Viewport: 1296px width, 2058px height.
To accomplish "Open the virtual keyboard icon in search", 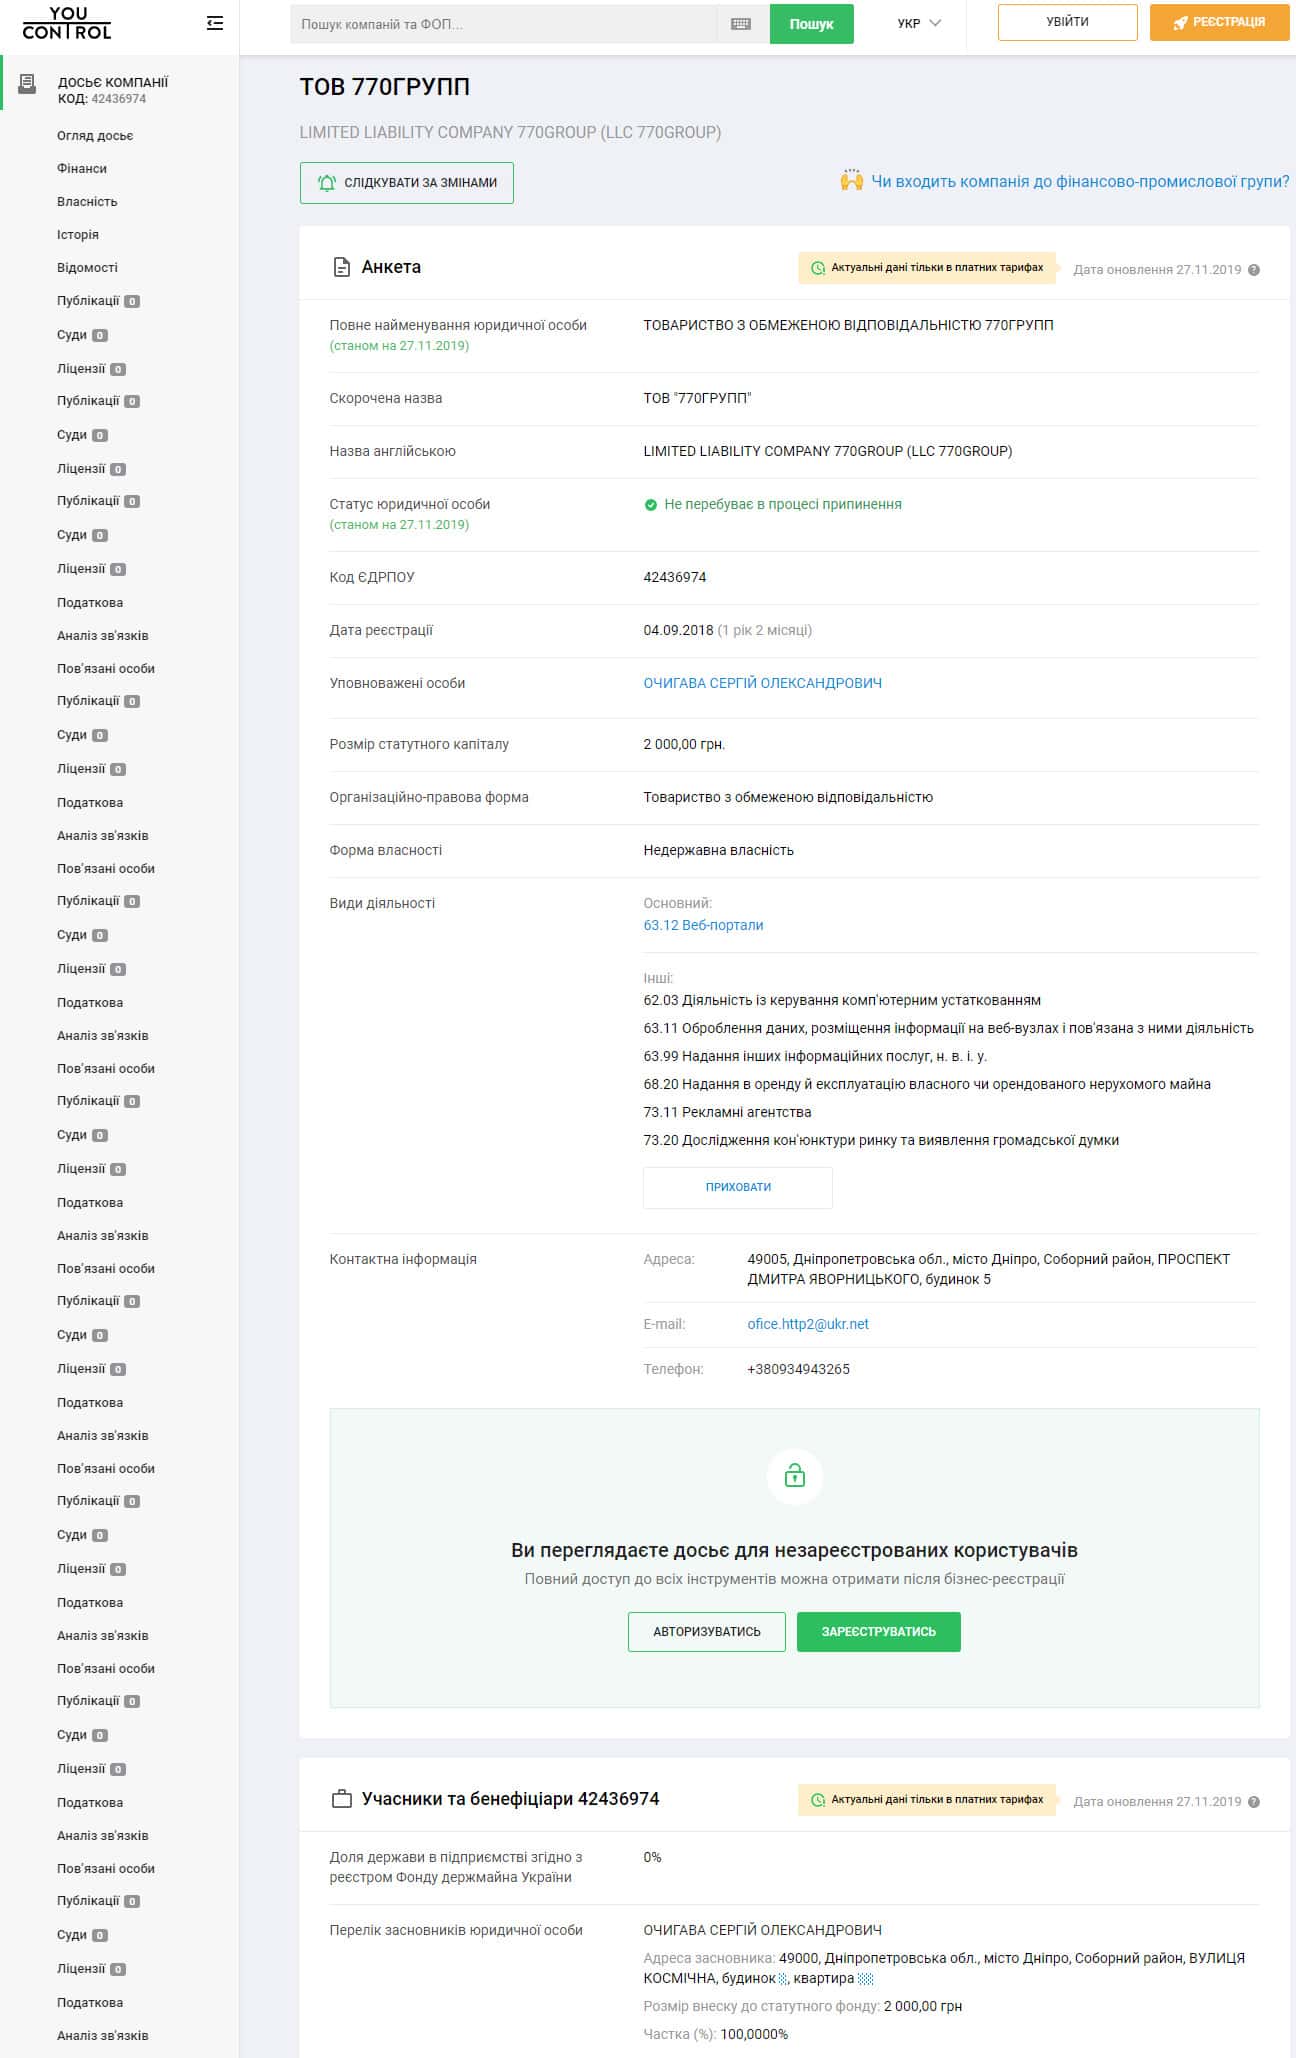I will pyautogui.click(x=741, y=24).
